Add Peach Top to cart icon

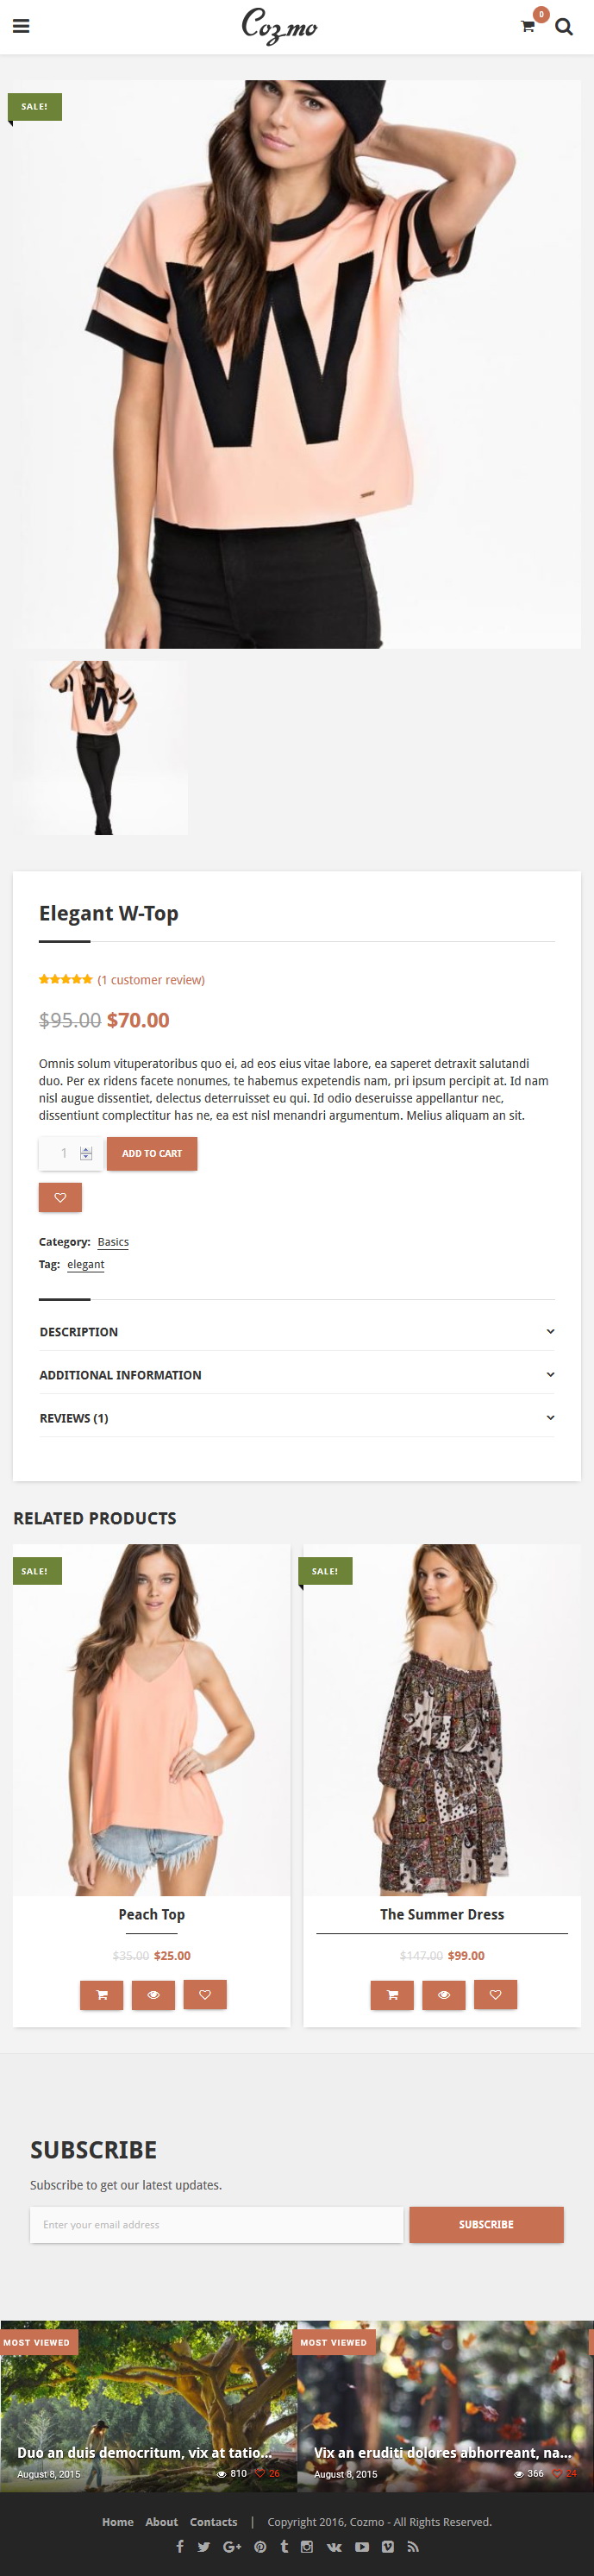tap(101, 1994)
